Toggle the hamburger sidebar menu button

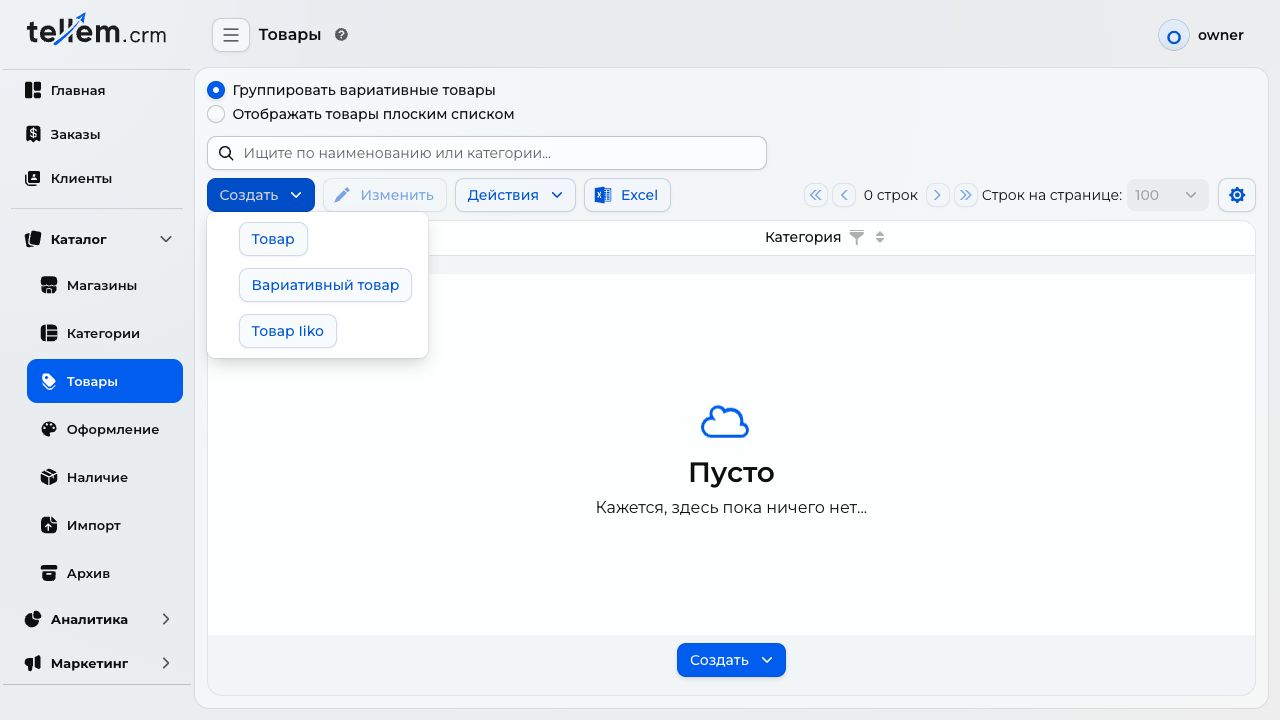pos(231,35)
